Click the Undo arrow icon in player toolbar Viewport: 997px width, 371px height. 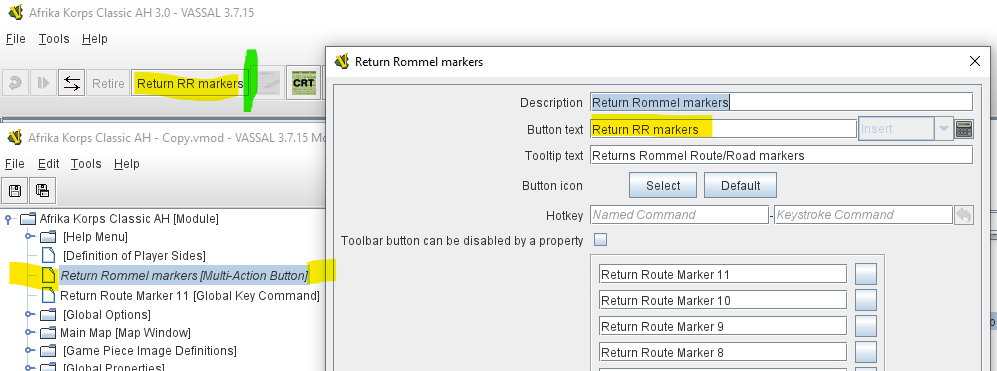[15, 83]
